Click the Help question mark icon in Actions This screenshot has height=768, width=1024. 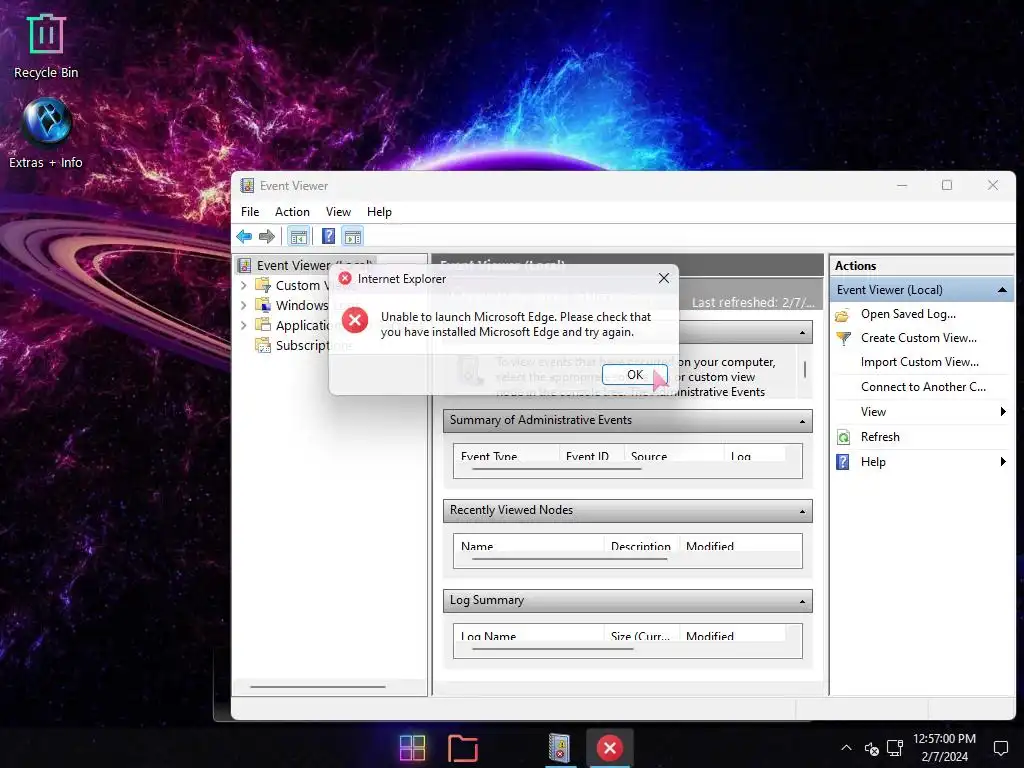pos(843,462)
